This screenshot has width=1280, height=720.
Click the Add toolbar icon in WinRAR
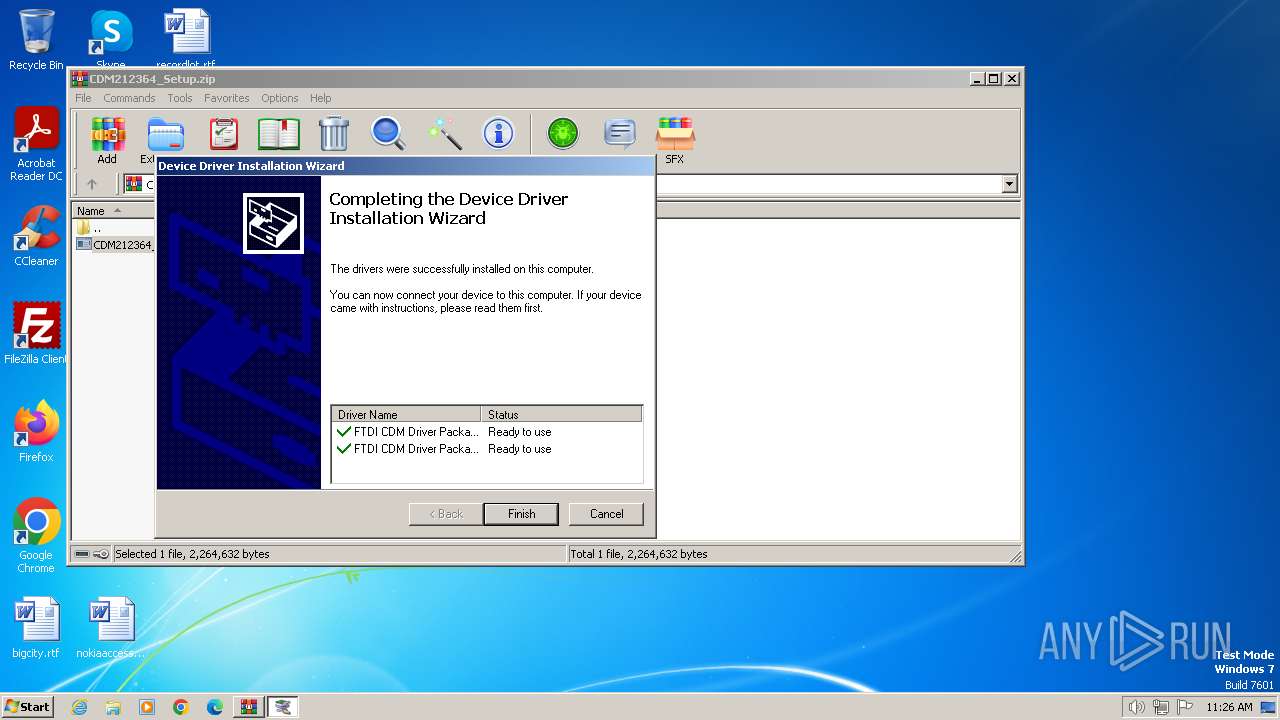tap(107, 140)
